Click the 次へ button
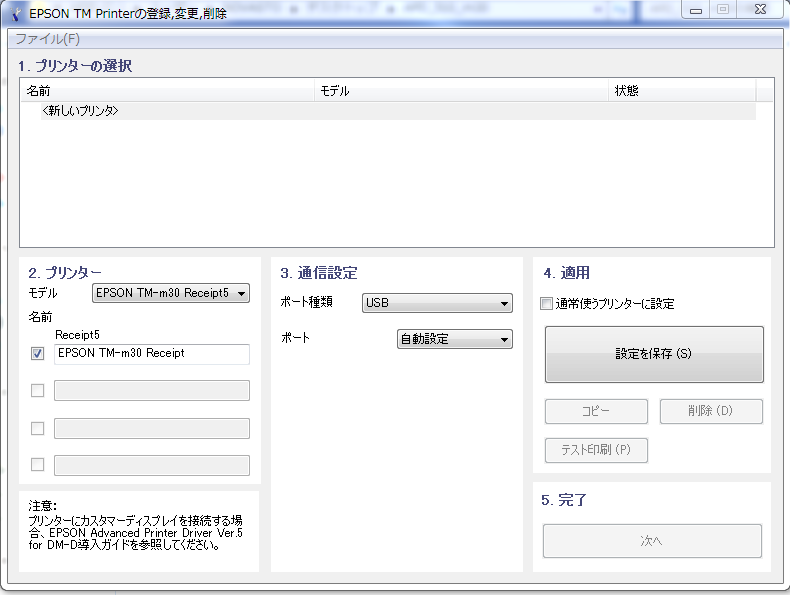Screen dimensions: 790x595 coord(652,541)
